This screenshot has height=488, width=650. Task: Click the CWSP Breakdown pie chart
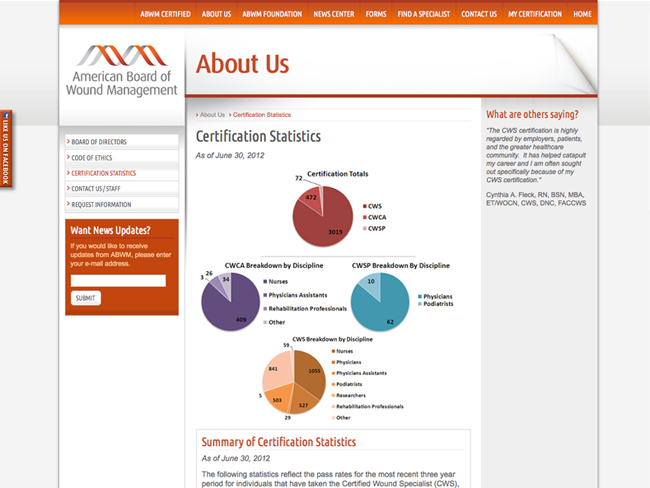(380, 301)
